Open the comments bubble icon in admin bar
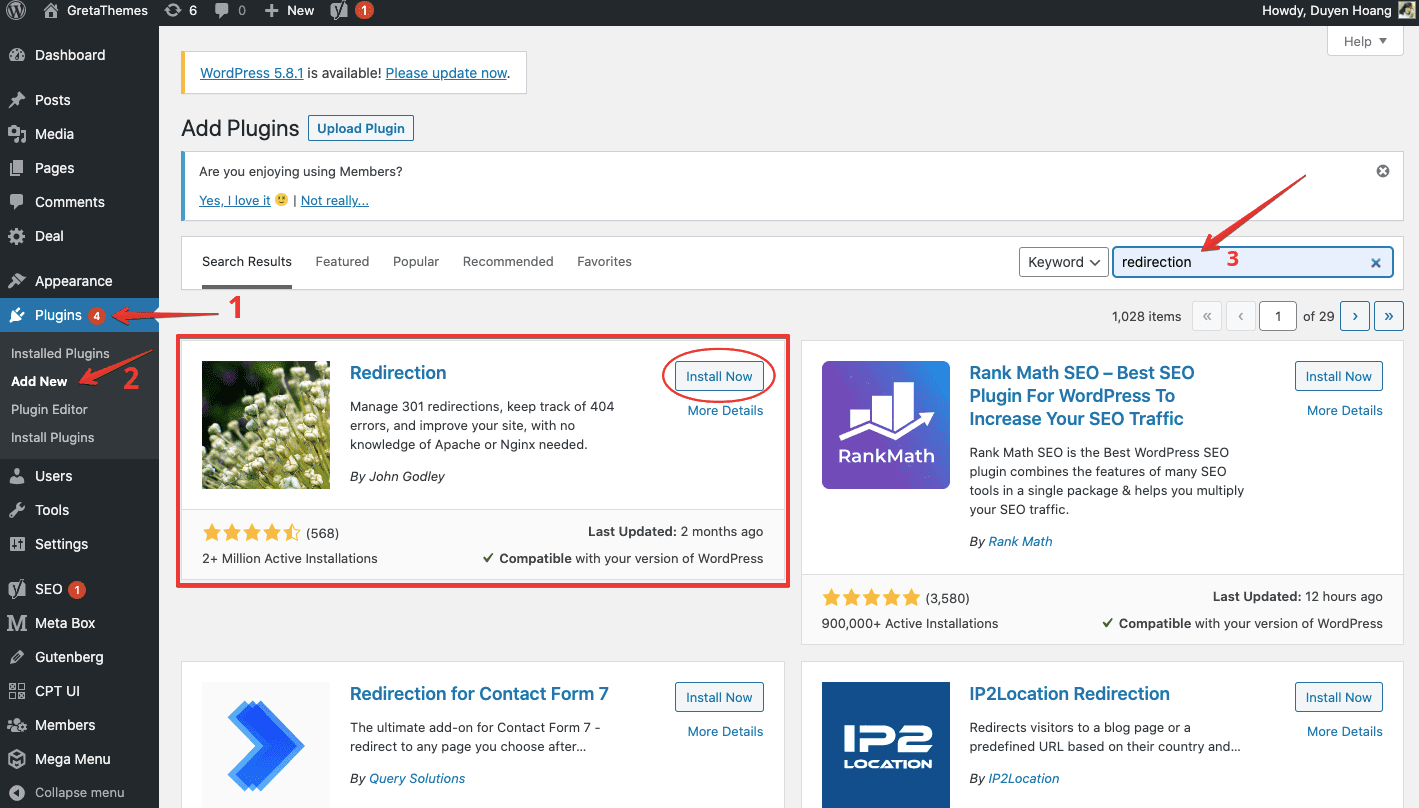The height and width of the screenshot is (808, 1419). pyautogui.click(x=230, y=11)
